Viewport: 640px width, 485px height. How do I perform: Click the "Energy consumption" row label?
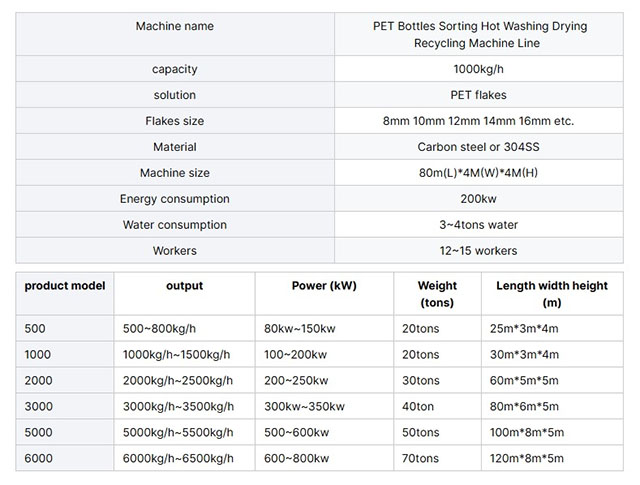click(x=175, y=199)
